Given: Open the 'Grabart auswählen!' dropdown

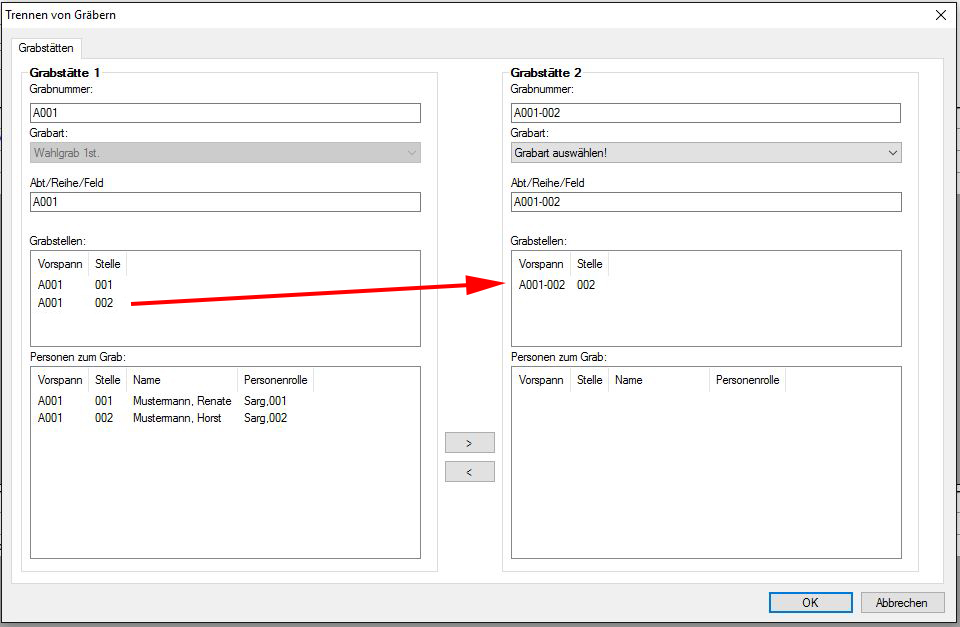Looking at the screenshot, I should pos(705,153).
